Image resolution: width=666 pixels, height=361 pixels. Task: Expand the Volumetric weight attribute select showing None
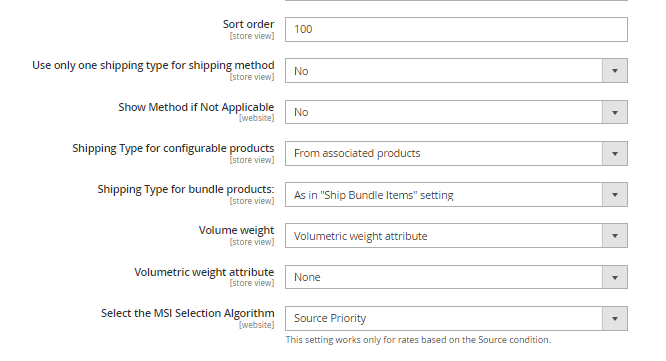tap(456, 277)
